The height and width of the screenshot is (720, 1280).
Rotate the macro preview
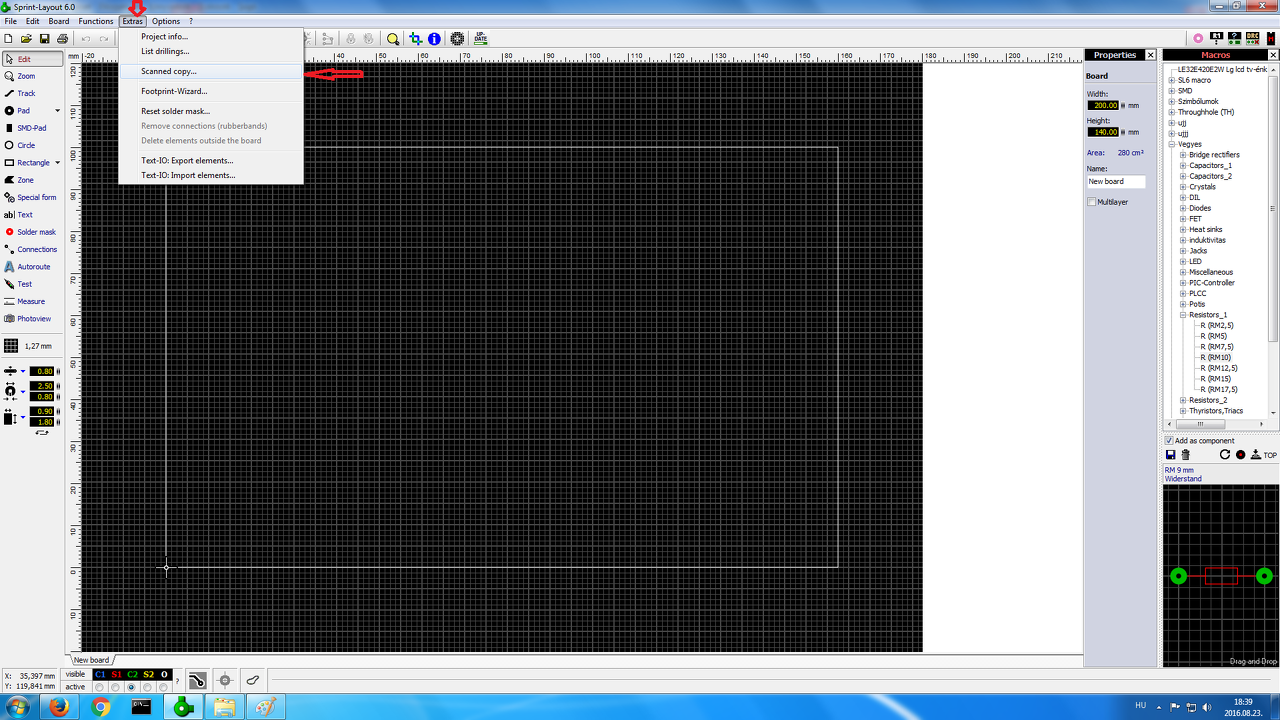pos(1225,455)
